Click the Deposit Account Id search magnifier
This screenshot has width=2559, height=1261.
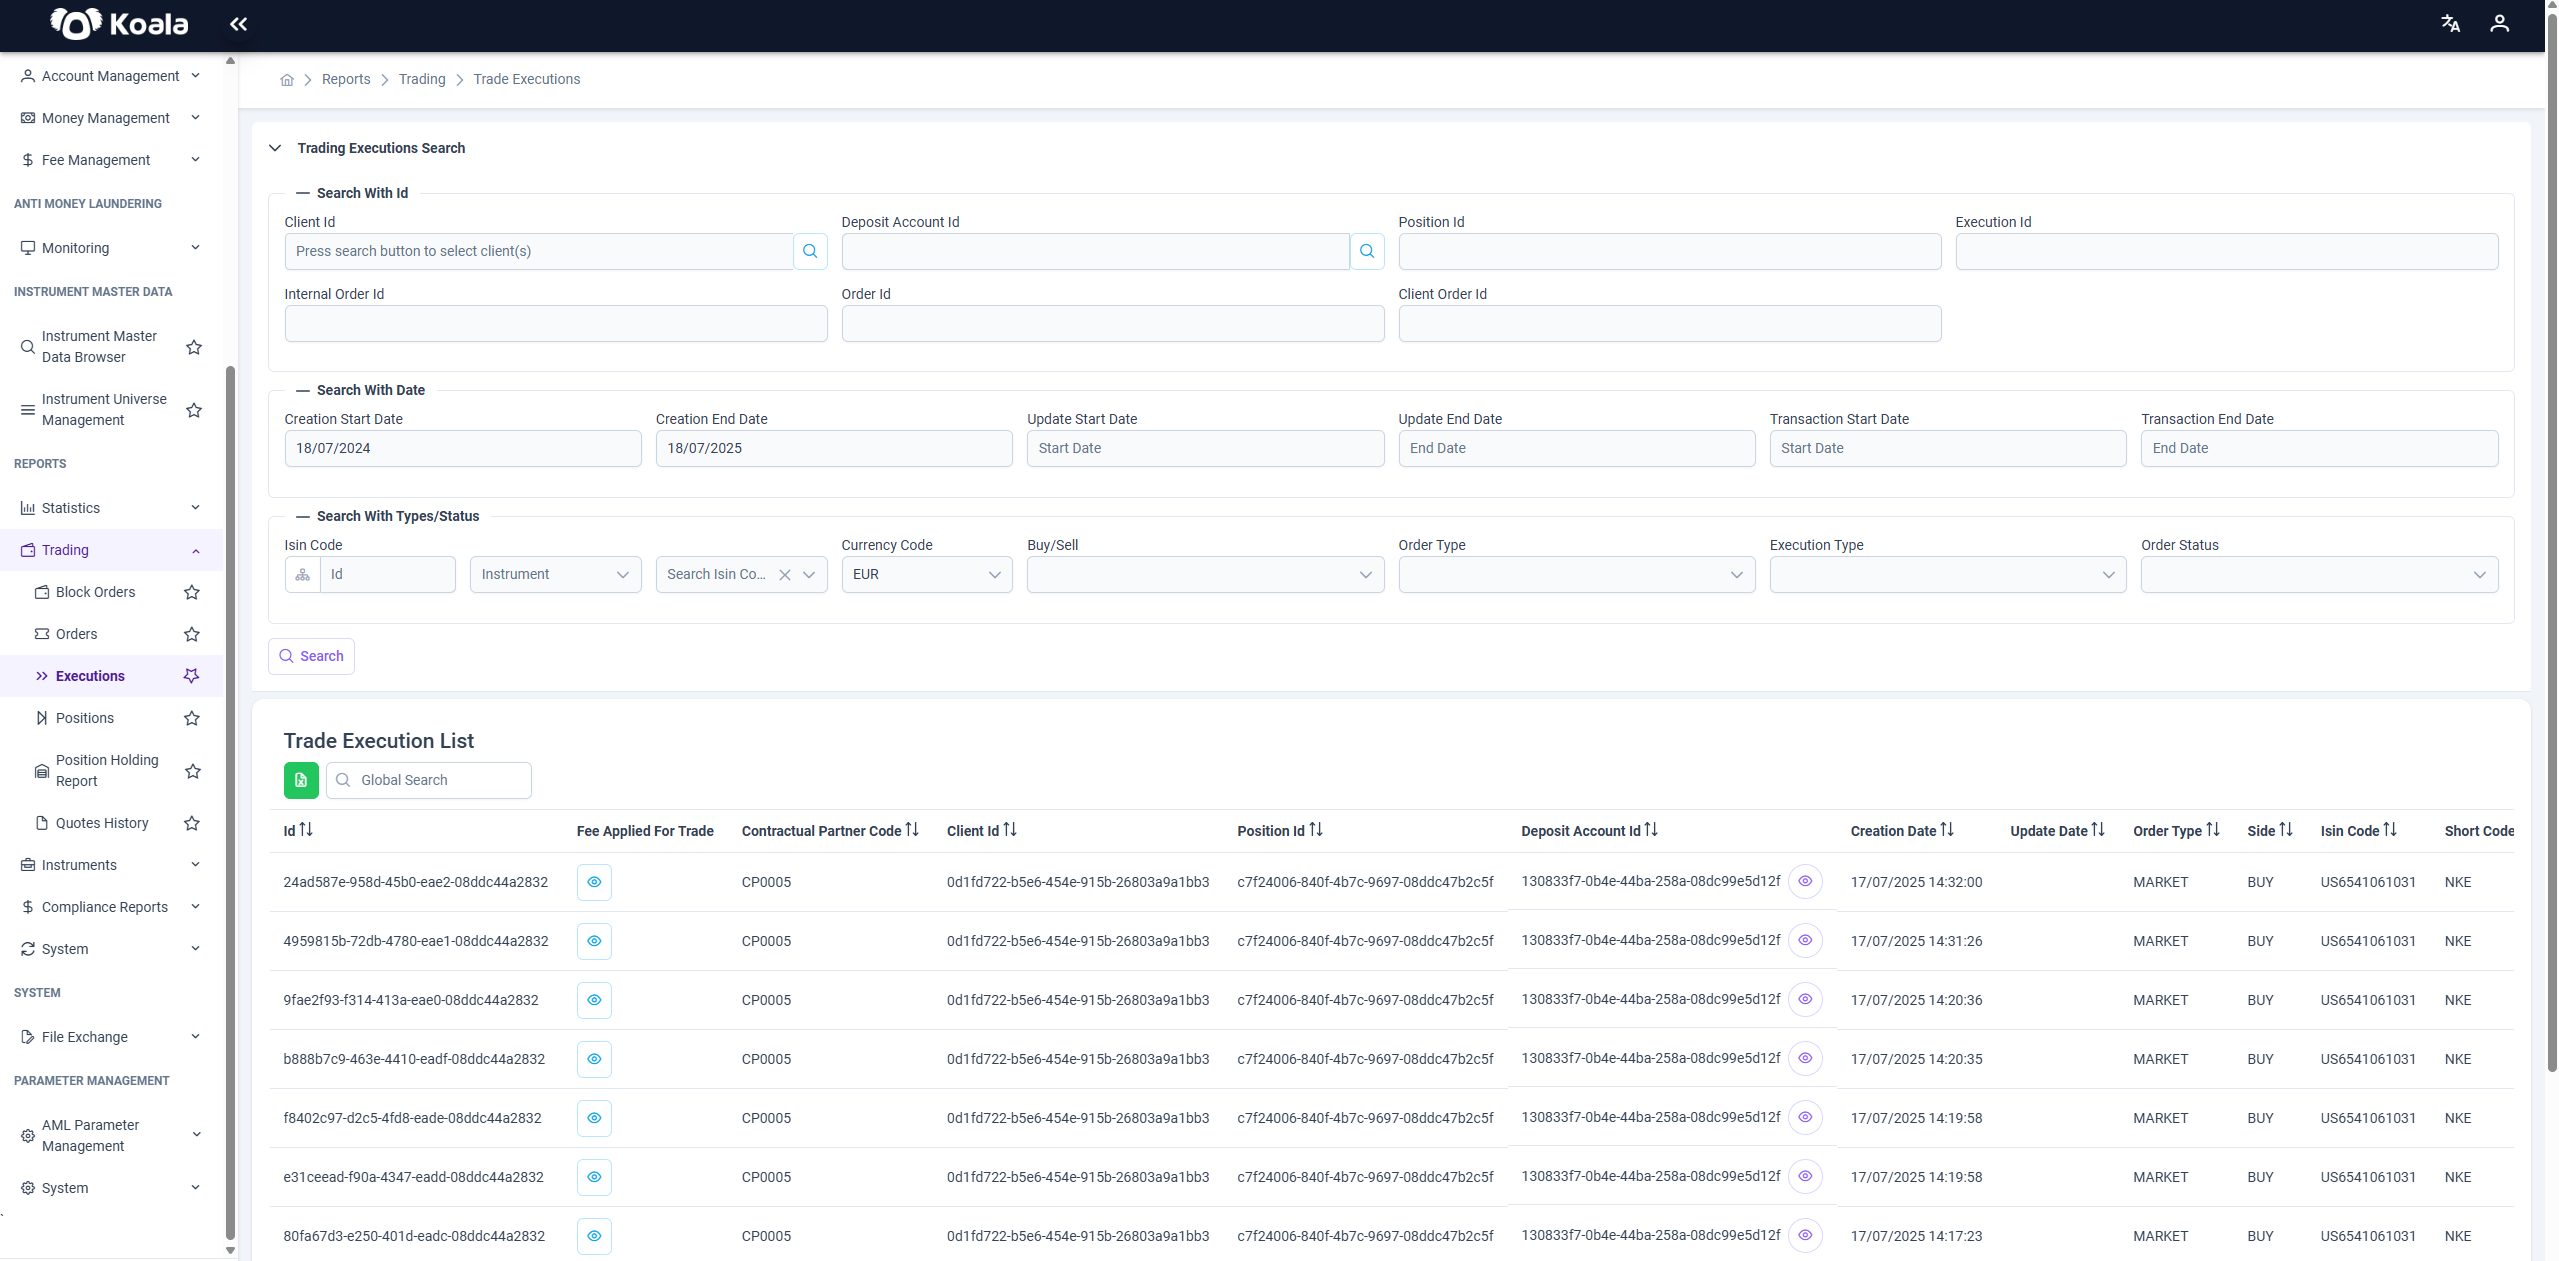(x=1367, y=251)
